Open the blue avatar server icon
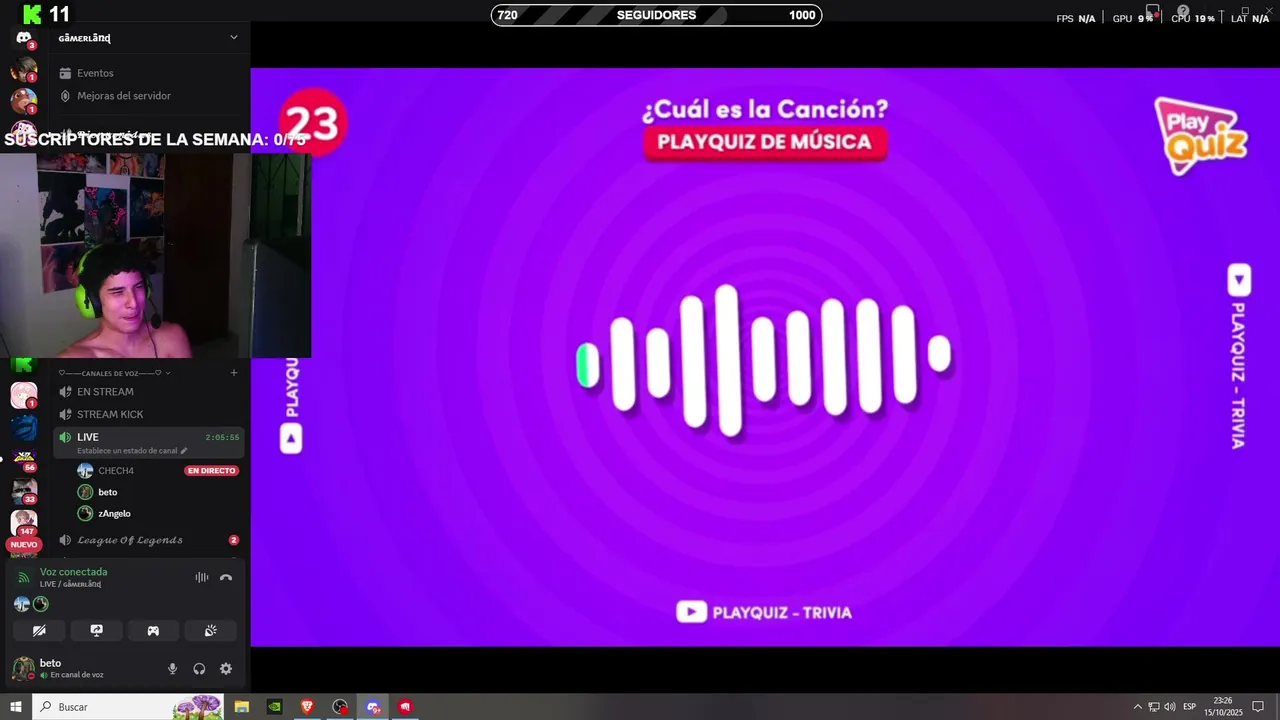 [23, 428]
